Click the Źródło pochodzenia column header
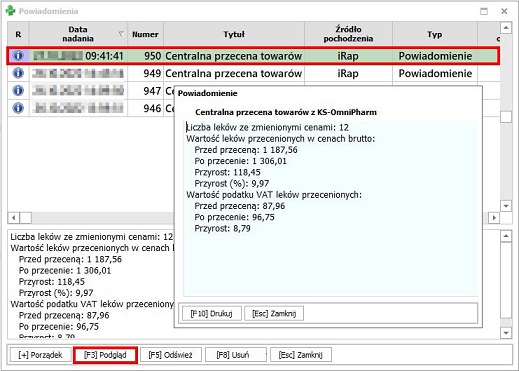Viewport: 519px width, 371px height. click(x=348, y=34)
